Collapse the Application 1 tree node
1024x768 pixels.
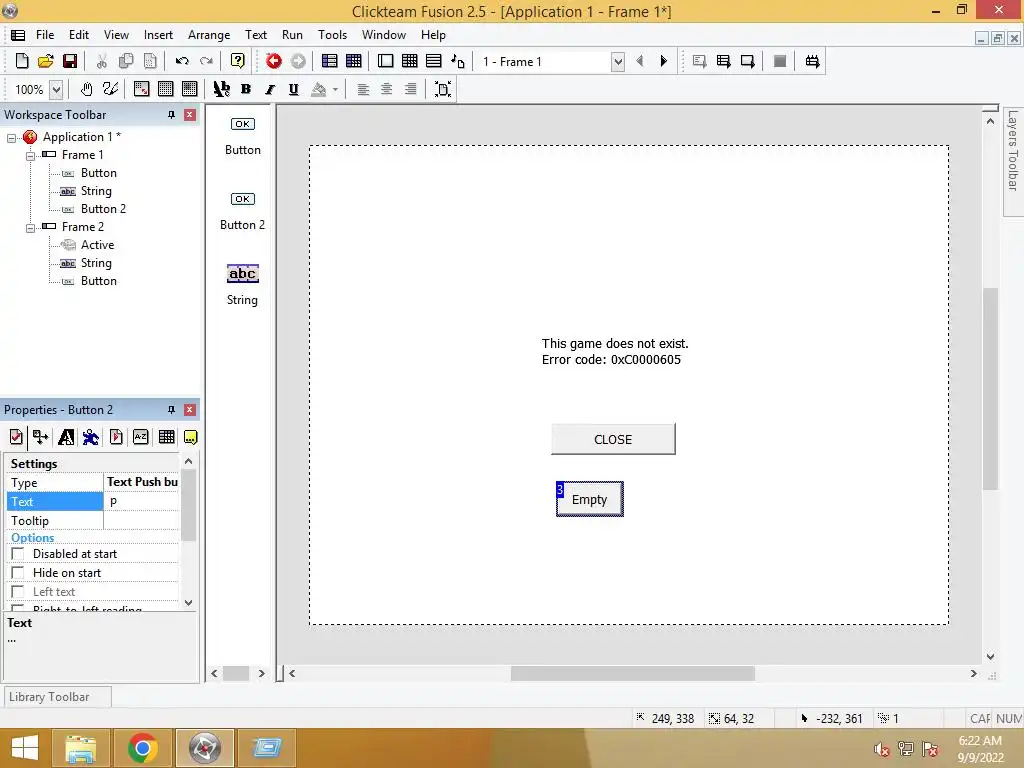coord(11,138)
